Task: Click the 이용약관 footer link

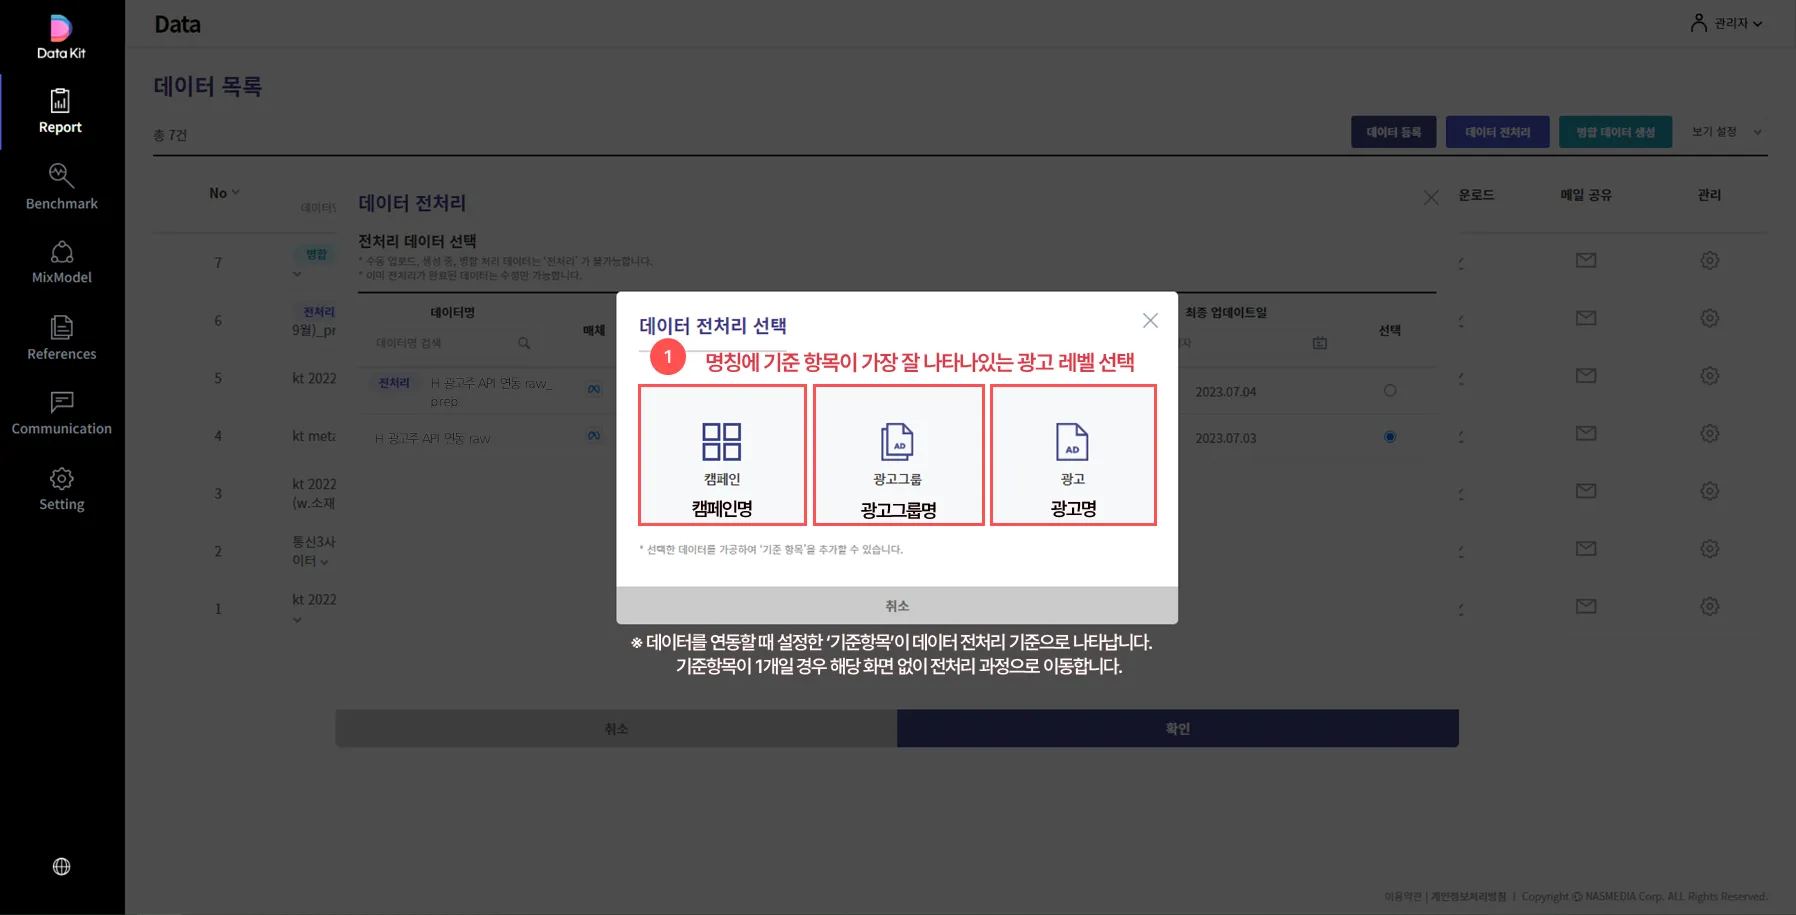Action: click(1404, 896)
